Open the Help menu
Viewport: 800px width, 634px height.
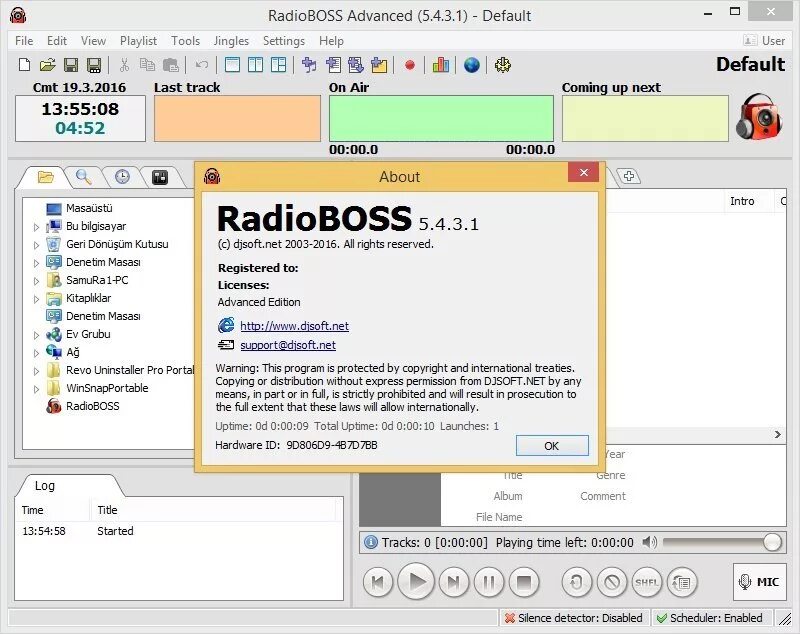tap(331, 41)
